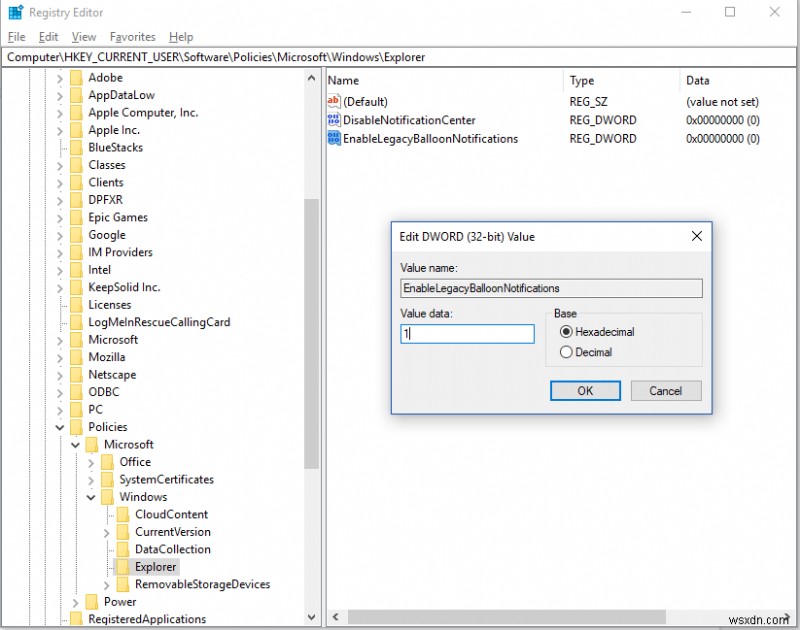This screenshot has height=630, width=800.
Task: Open the Edit menu
Action: tap(48, 37)
